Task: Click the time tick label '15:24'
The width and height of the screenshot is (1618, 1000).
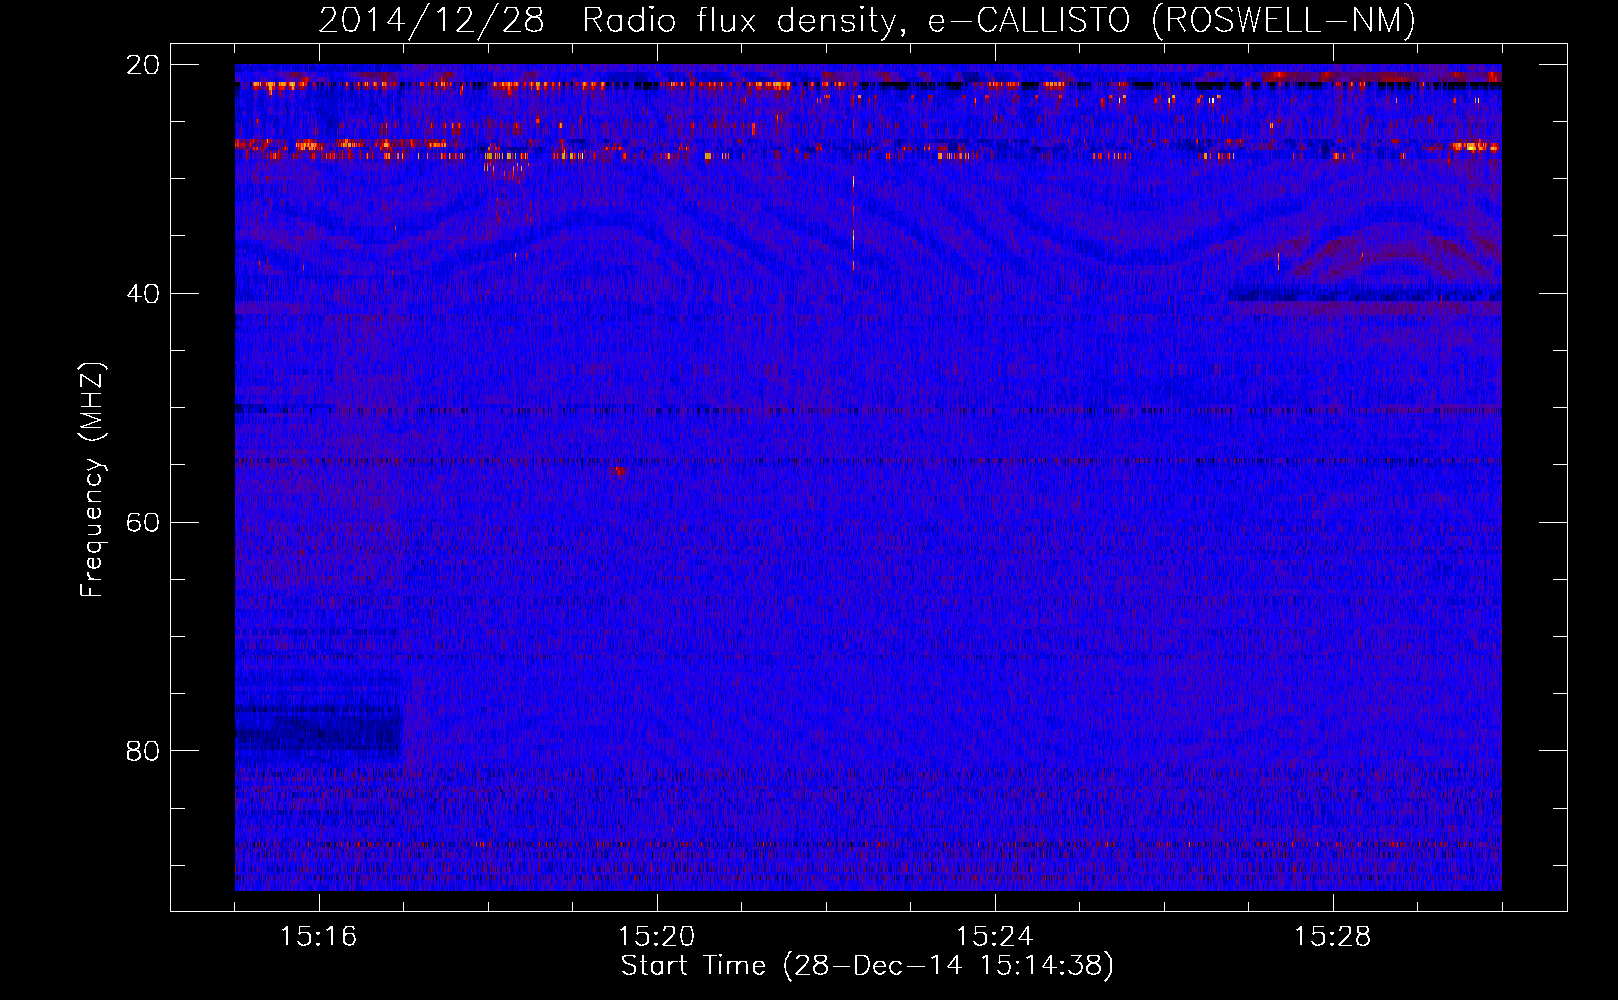Action: point(995,937)
